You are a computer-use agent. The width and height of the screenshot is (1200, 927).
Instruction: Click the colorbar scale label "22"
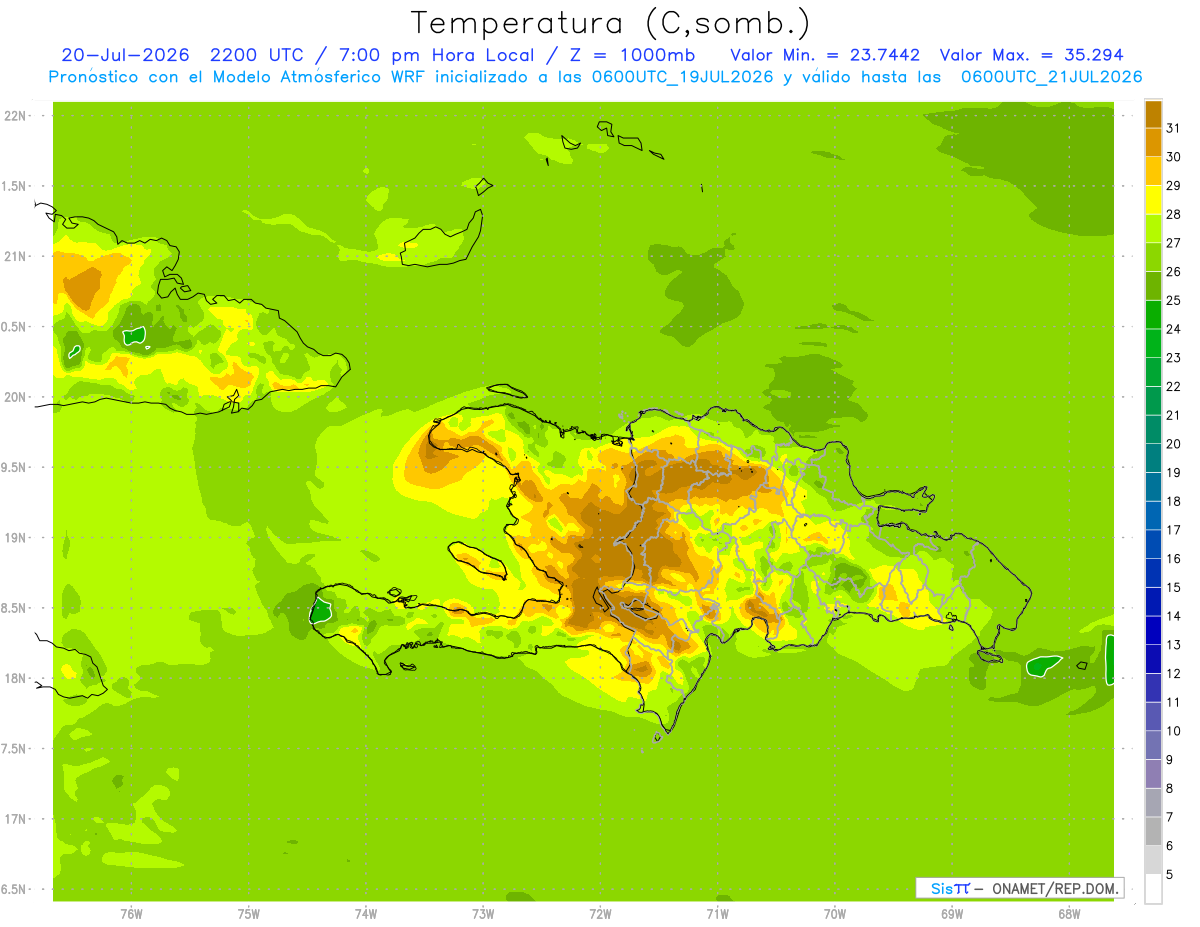[1174, 386]
